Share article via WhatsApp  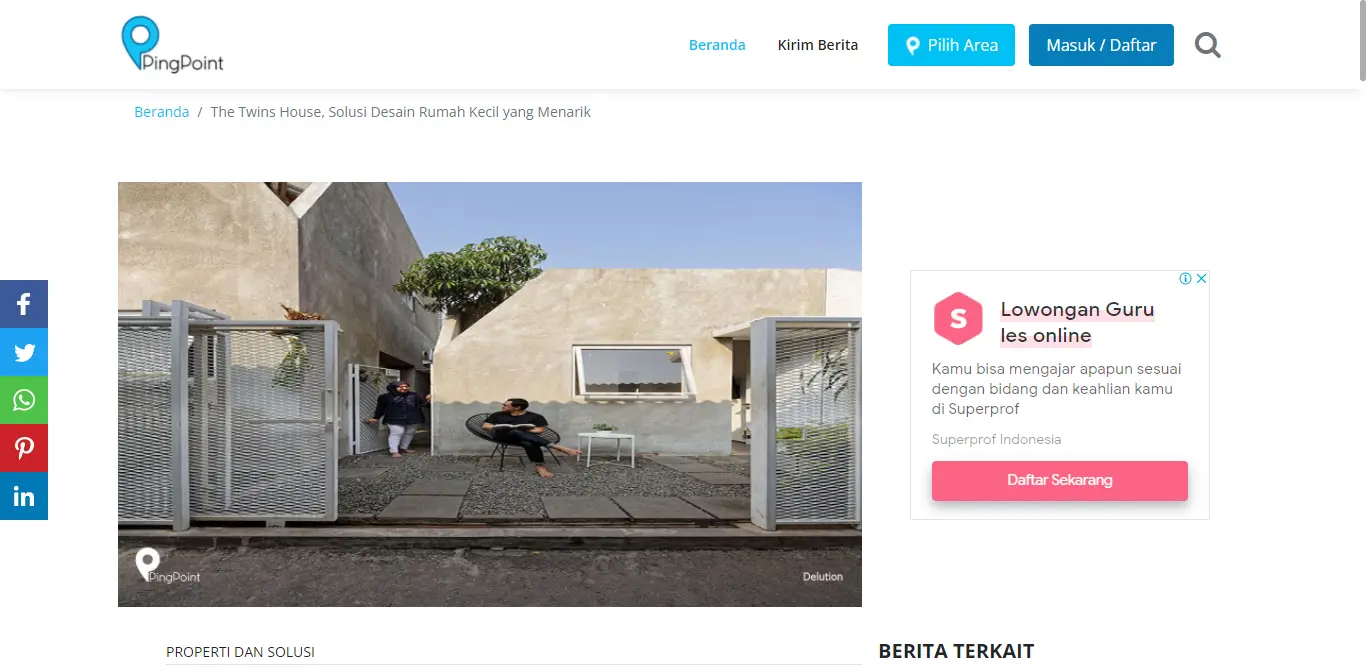[24, 400]
